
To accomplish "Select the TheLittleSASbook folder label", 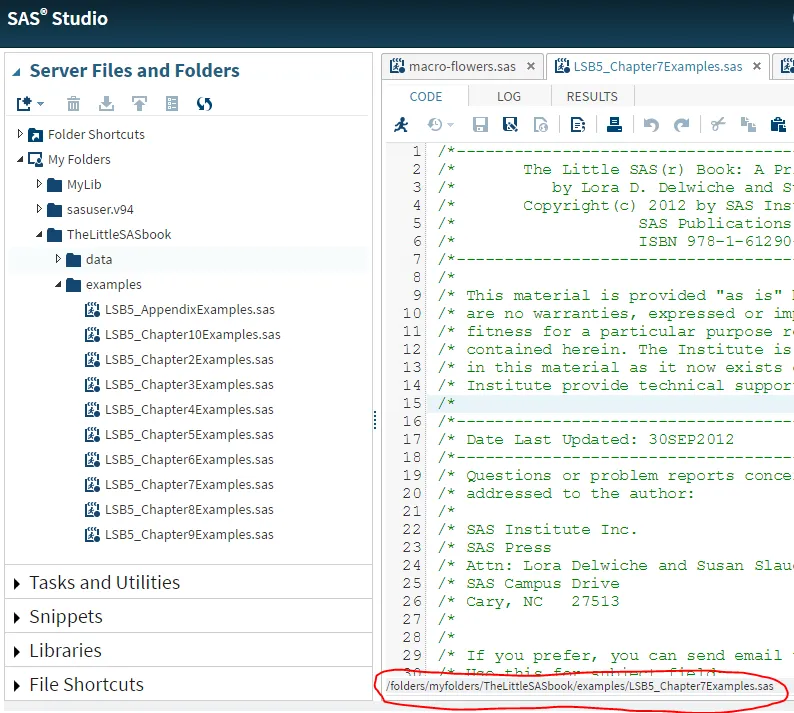I will [119, 234].
